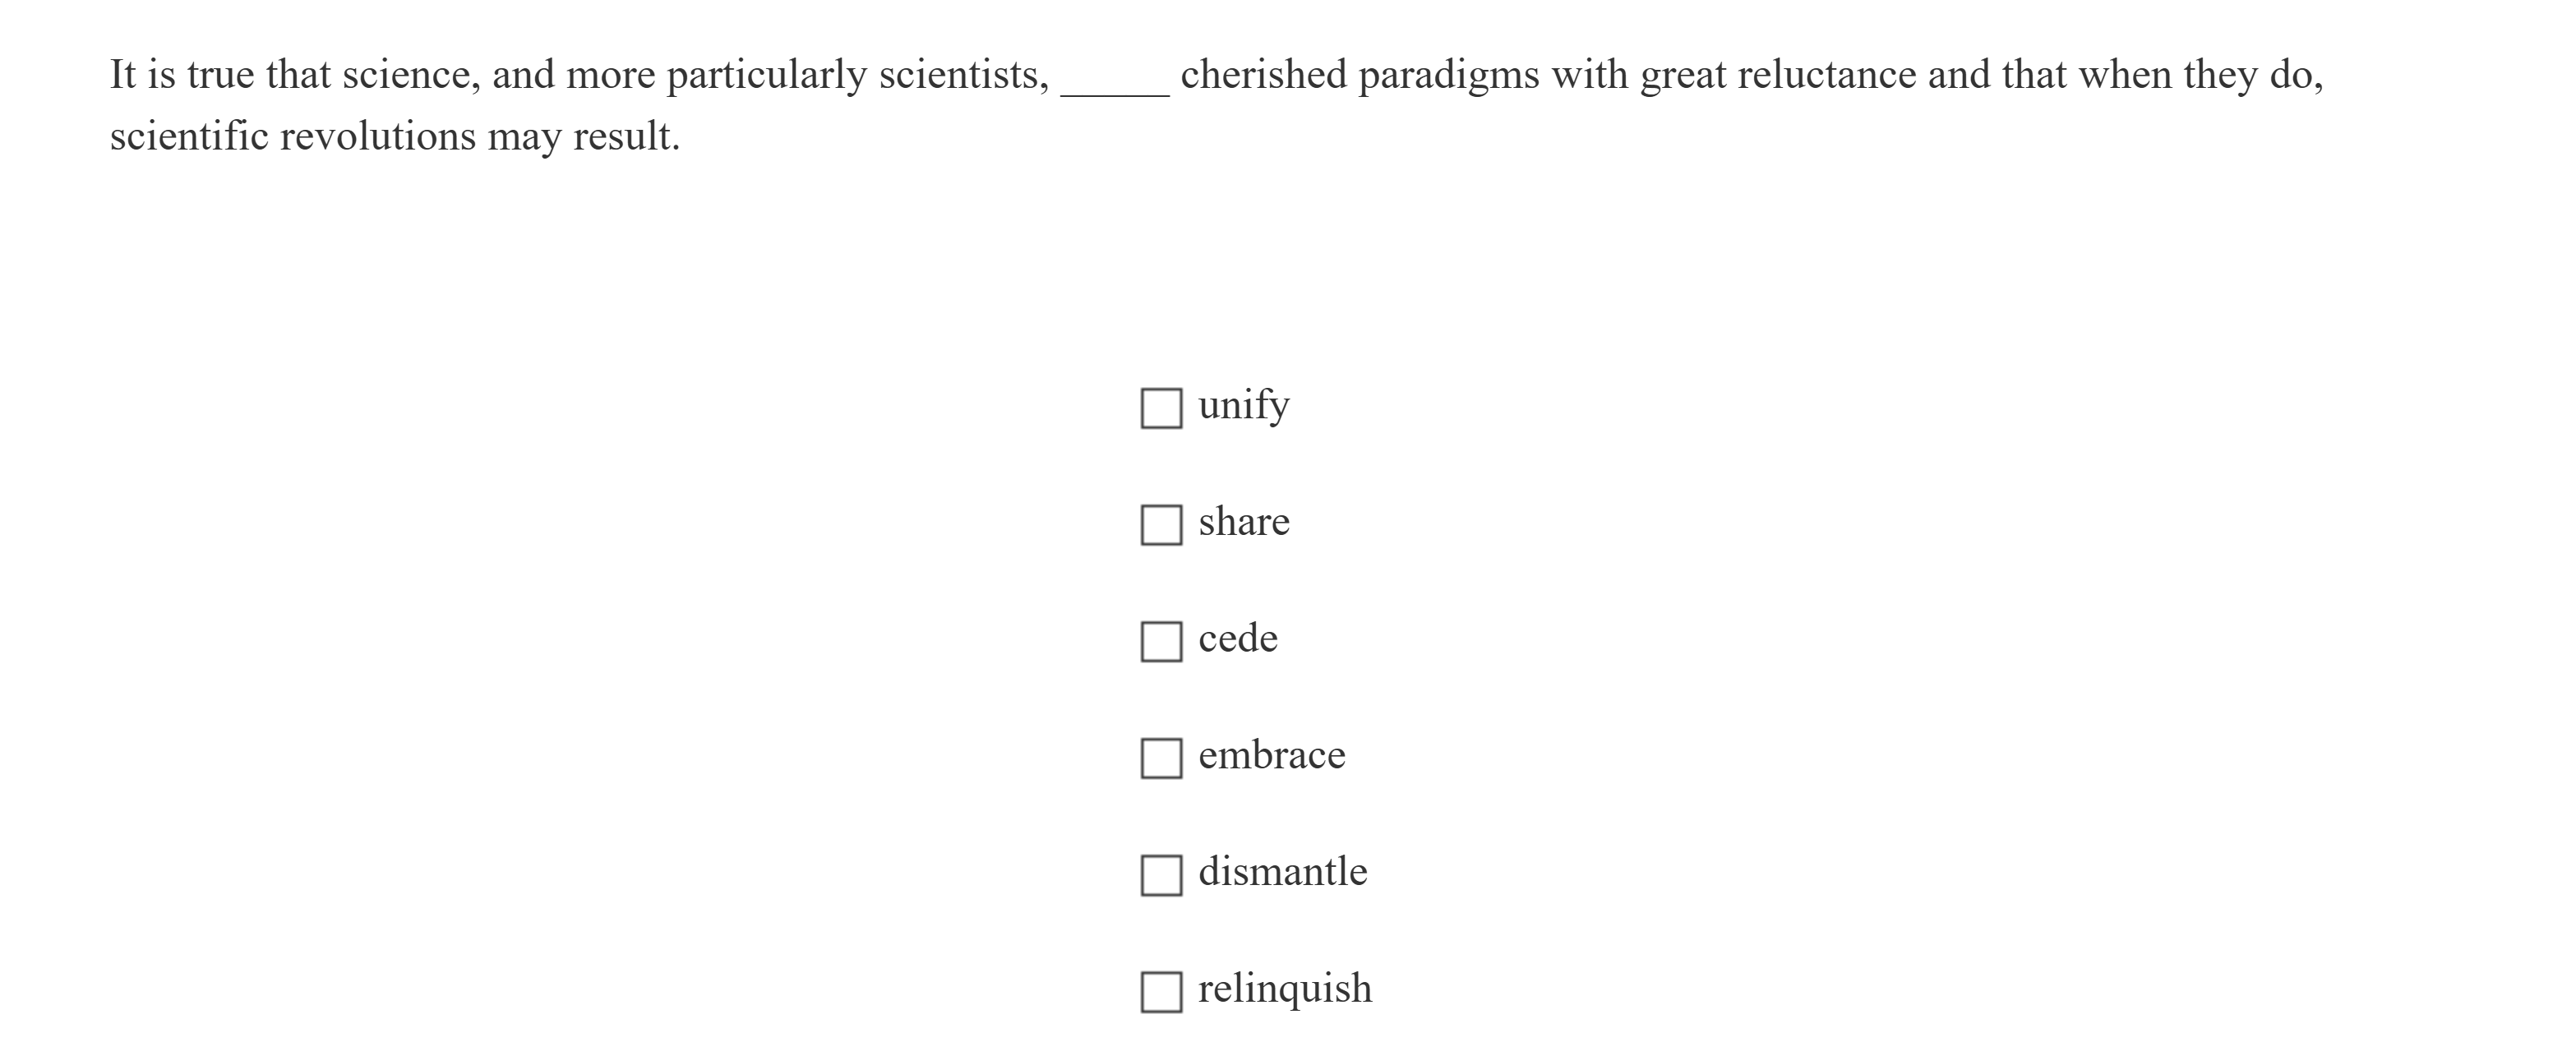Click the "share" answer label text

pos(1243,522)
